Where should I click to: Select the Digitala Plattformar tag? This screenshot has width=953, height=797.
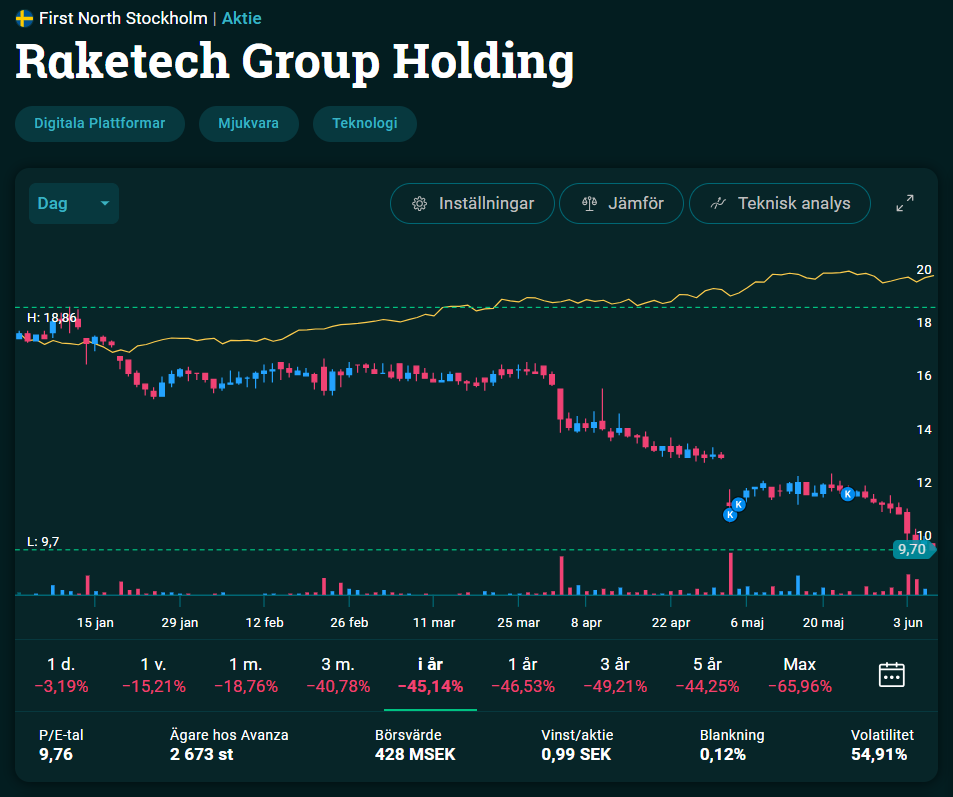tap(100, 123)
